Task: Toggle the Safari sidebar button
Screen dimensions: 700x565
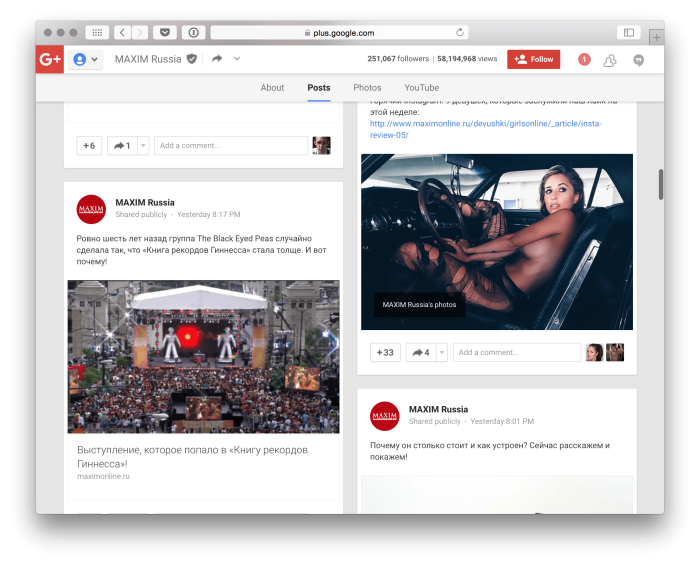Action: coord(629,33)
